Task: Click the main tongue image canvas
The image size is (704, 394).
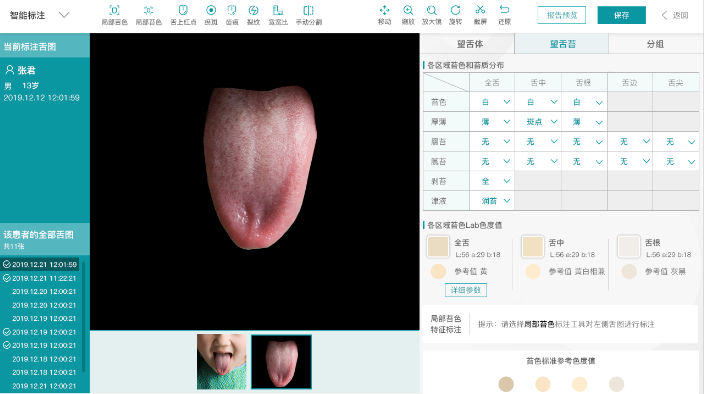Action: [x=255, y=181]
